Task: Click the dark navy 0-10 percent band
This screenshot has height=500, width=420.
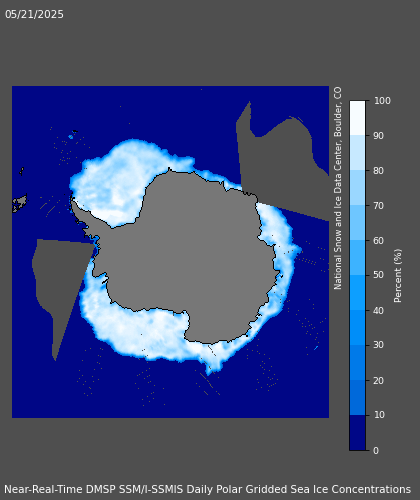Action: click(x=357, y=433)
